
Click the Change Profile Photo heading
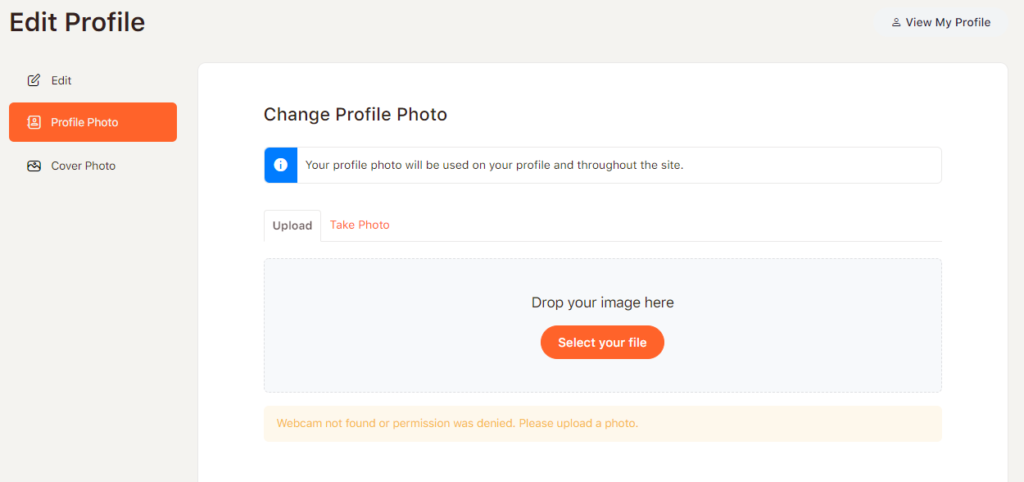pyautogui.click(x=355, y=115)
